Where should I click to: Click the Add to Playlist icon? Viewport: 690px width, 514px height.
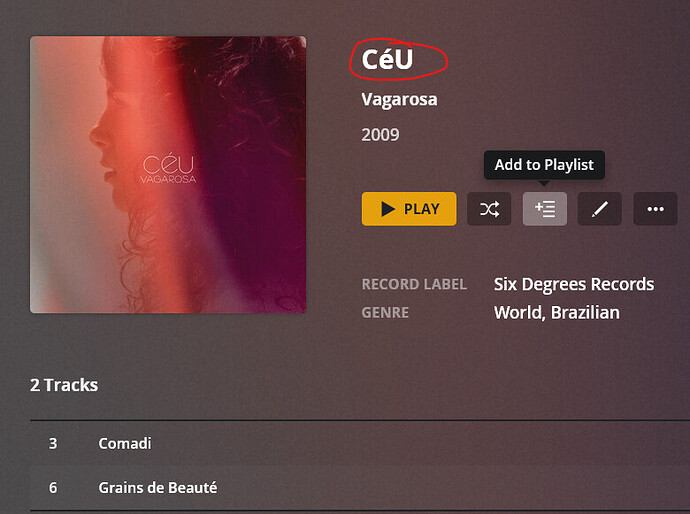pyautogui.click(x=544, y=209)
